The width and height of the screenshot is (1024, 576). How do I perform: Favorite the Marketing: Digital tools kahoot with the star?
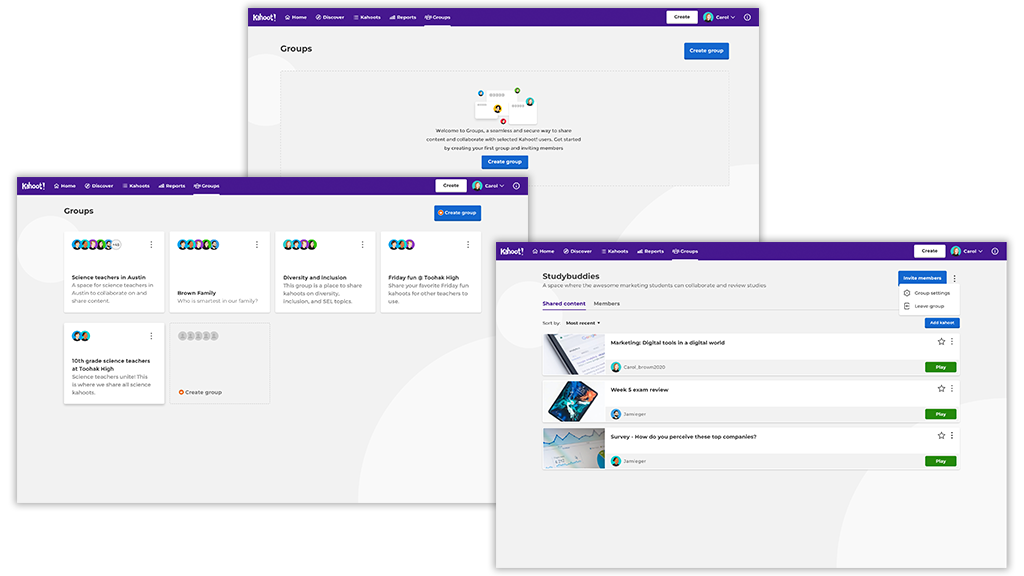tap(941, 342)
